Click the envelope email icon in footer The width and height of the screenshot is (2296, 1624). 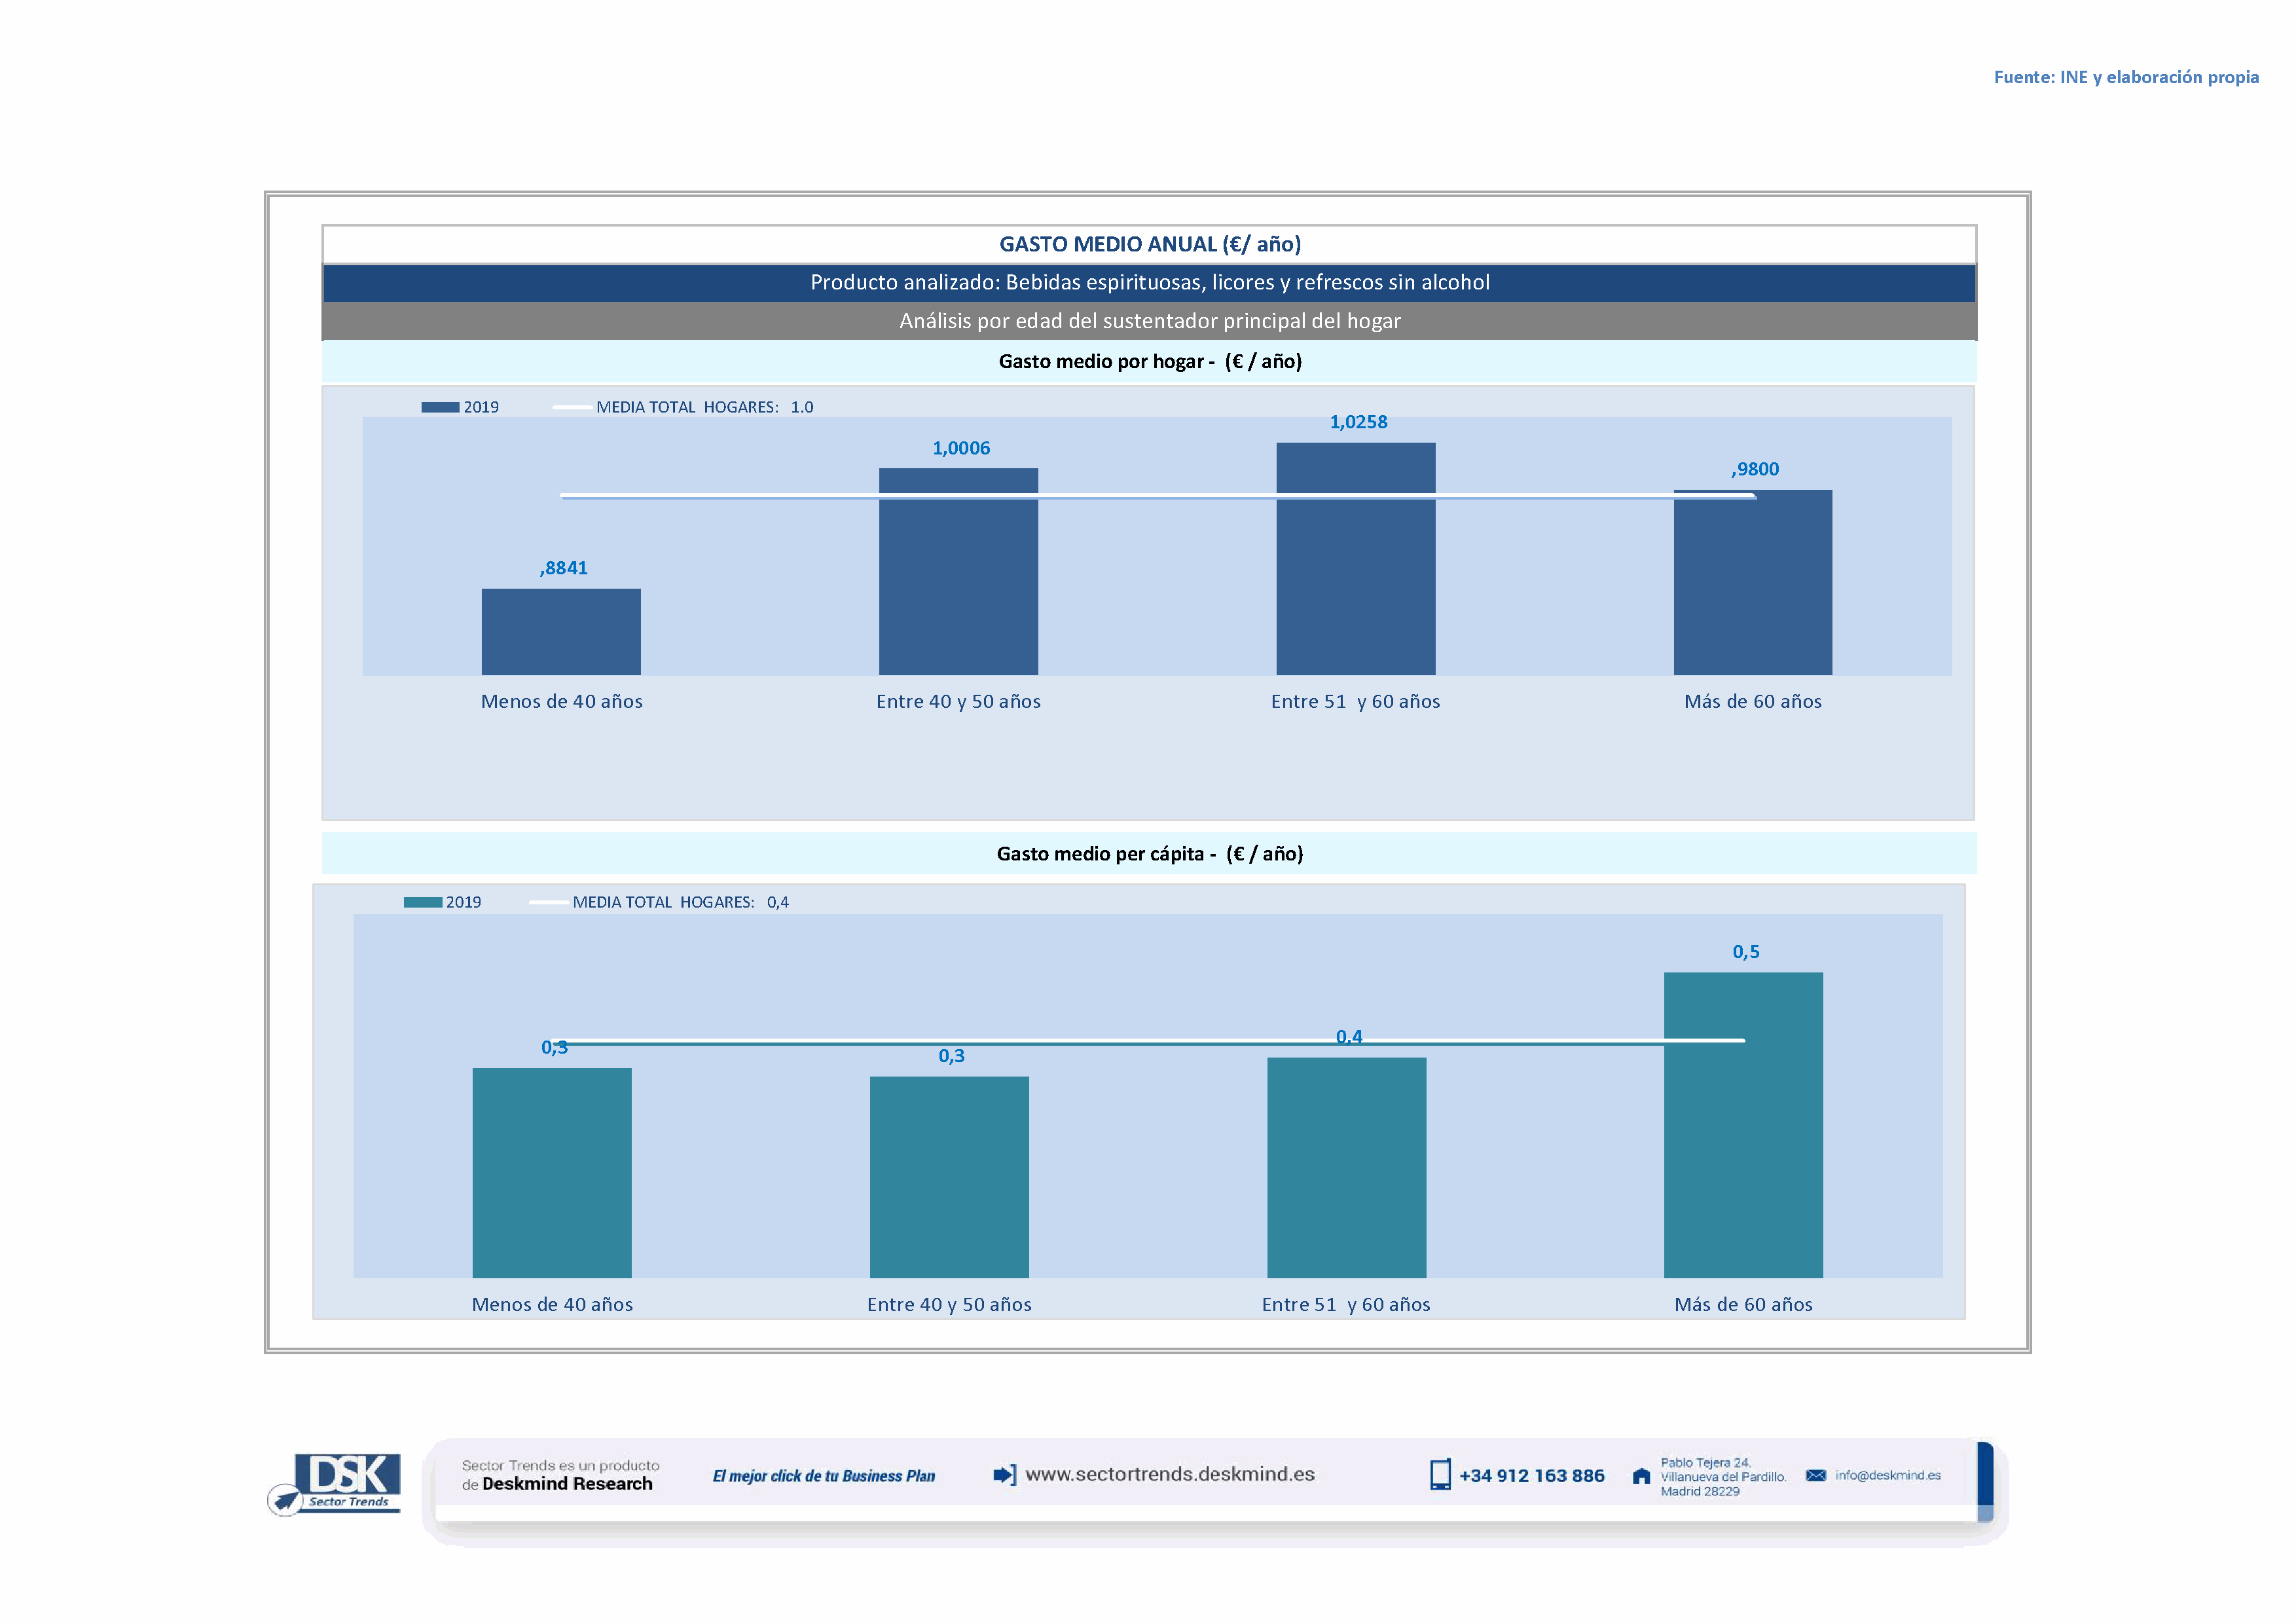[1816, 1476]
